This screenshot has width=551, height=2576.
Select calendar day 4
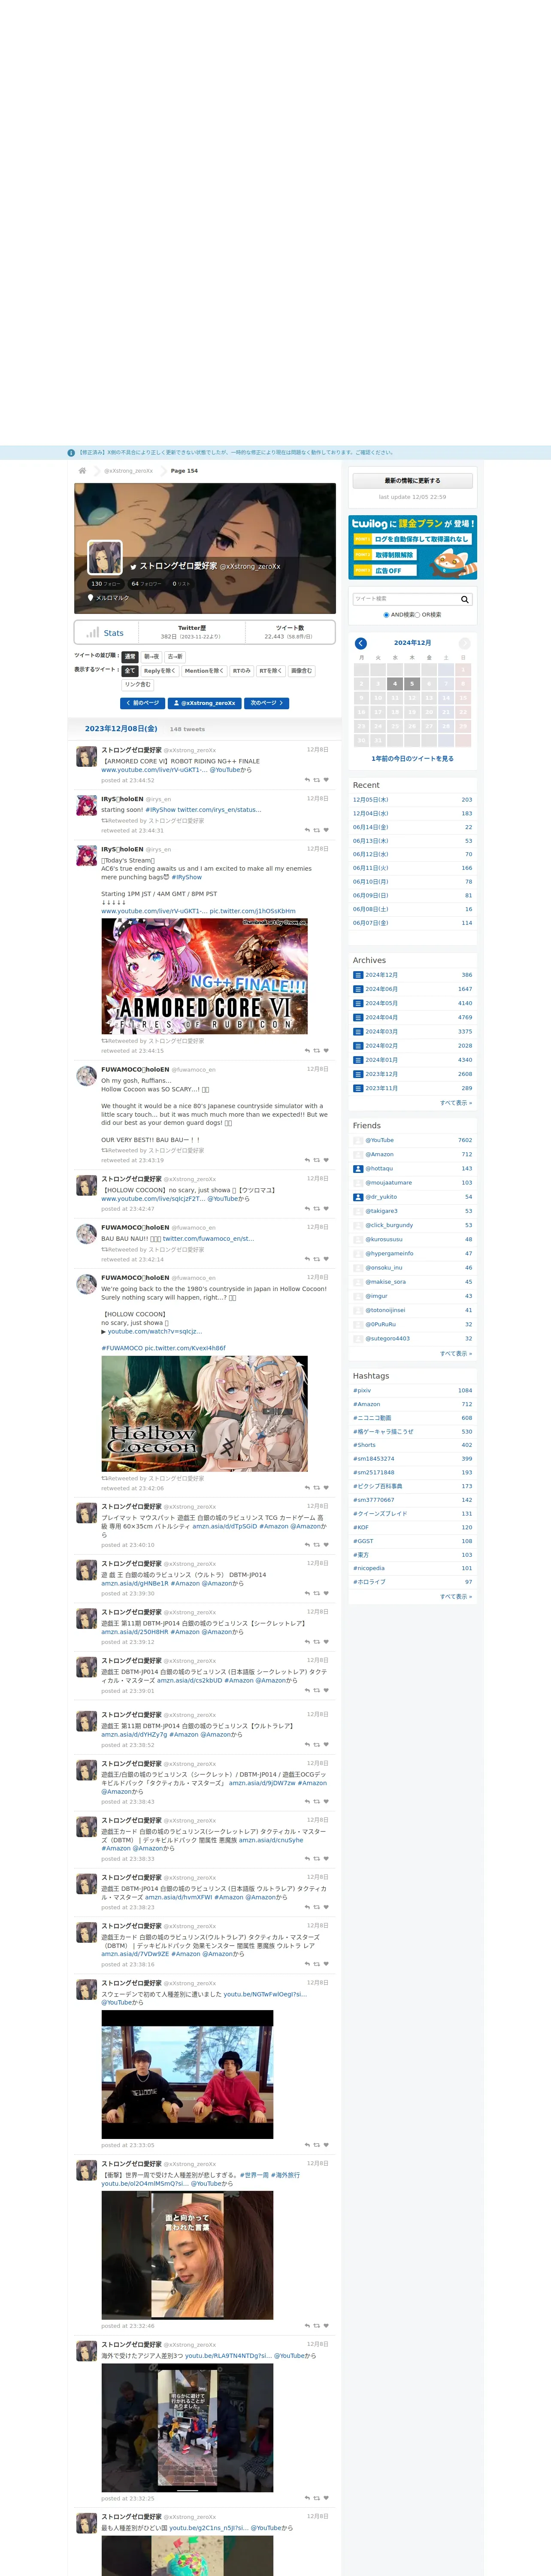pyautogui.click(x=395, y=684)
